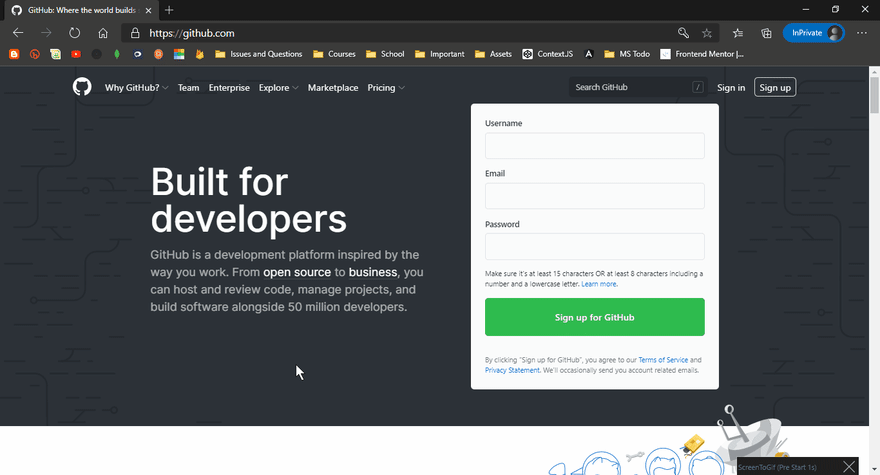View site info via the padlock icon
Viewport: 880px width, 475px height.
pos(135,33)
